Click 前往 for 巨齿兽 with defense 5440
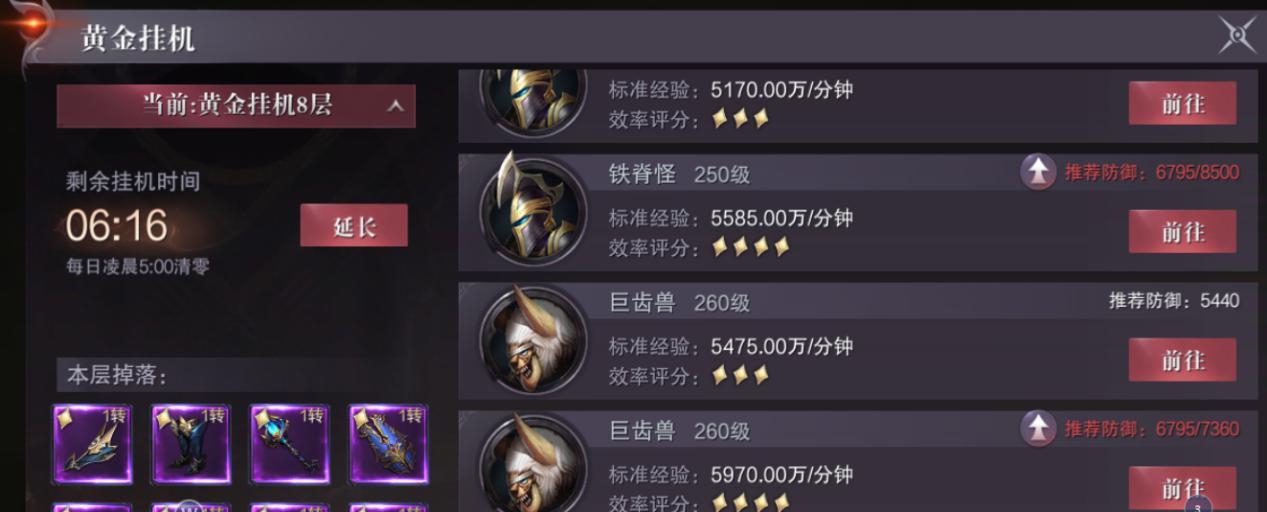This screenshot has width=1267, height=512. click(x=1182, y=360)
